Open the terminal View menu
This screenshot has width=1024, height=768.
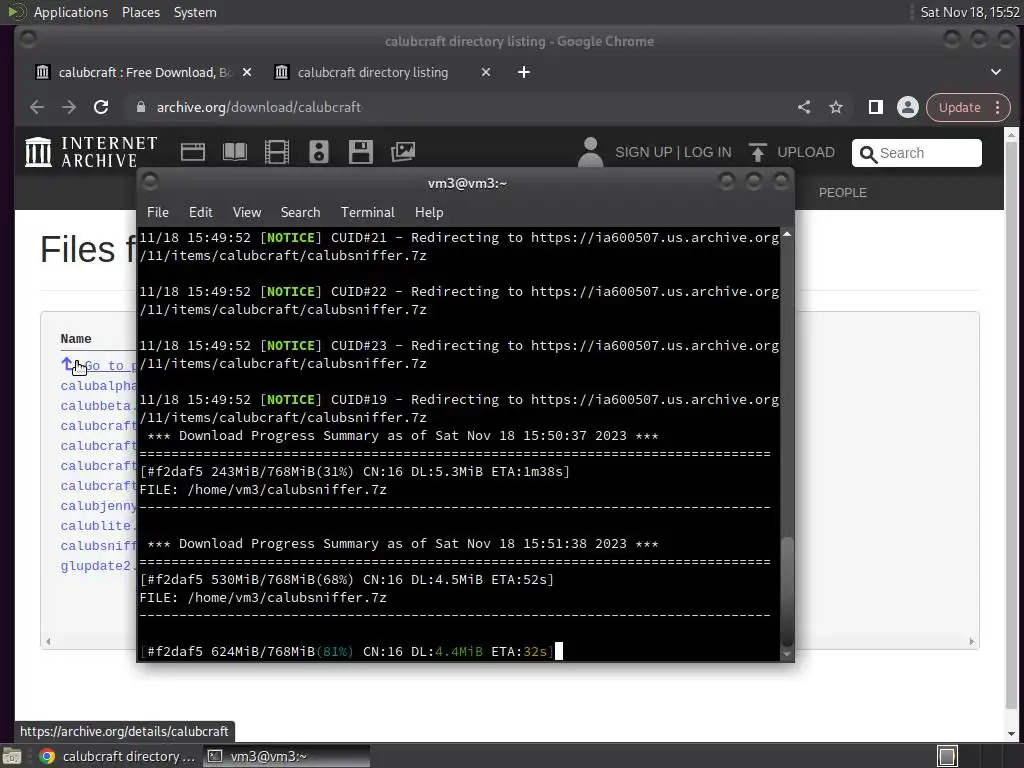(247, 212)
